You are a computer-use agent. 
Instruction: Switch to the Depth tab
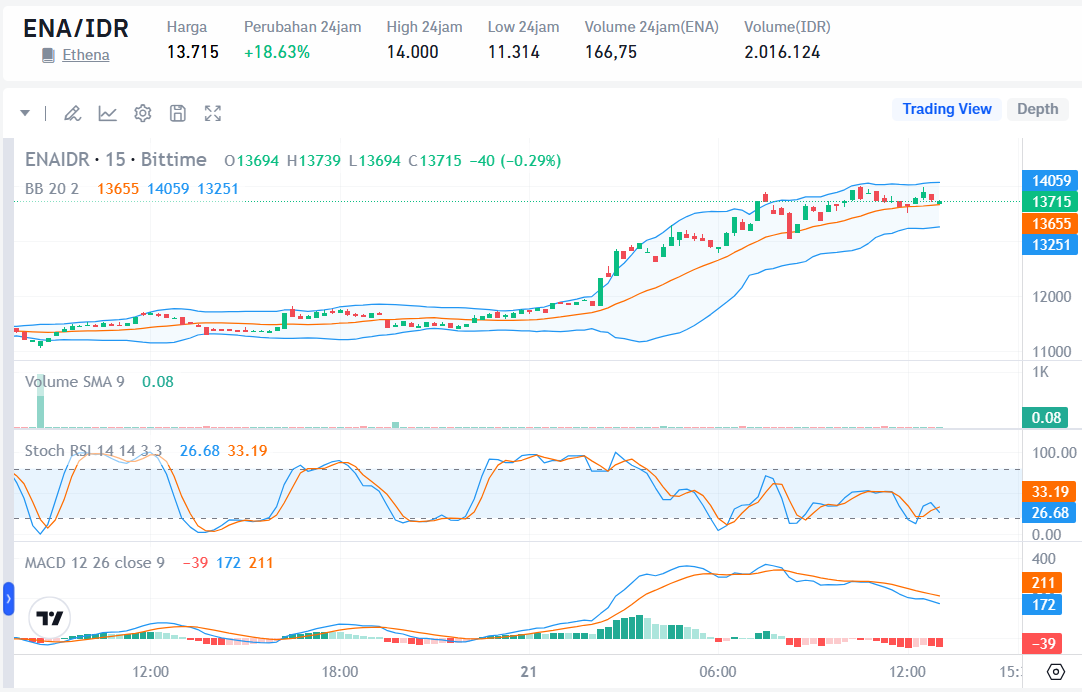[x=1037, y=109]
